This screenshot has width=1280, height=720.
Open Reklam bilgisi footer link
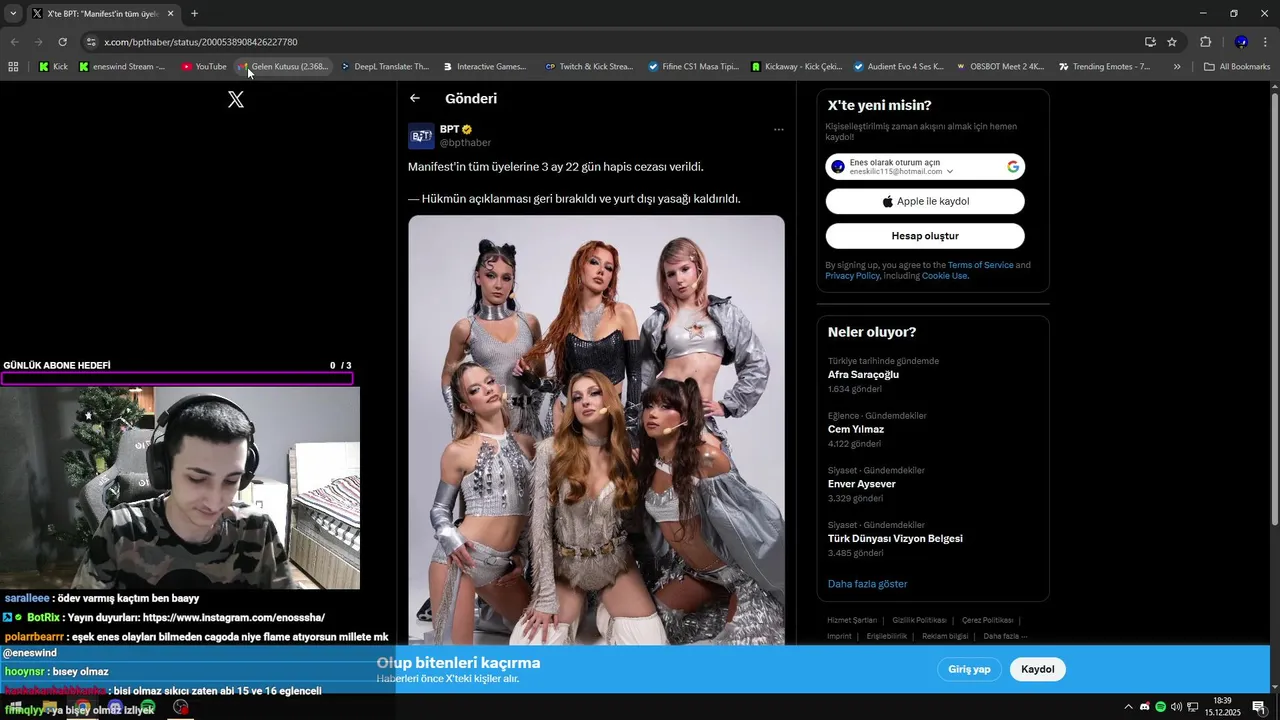click(945, 636)
